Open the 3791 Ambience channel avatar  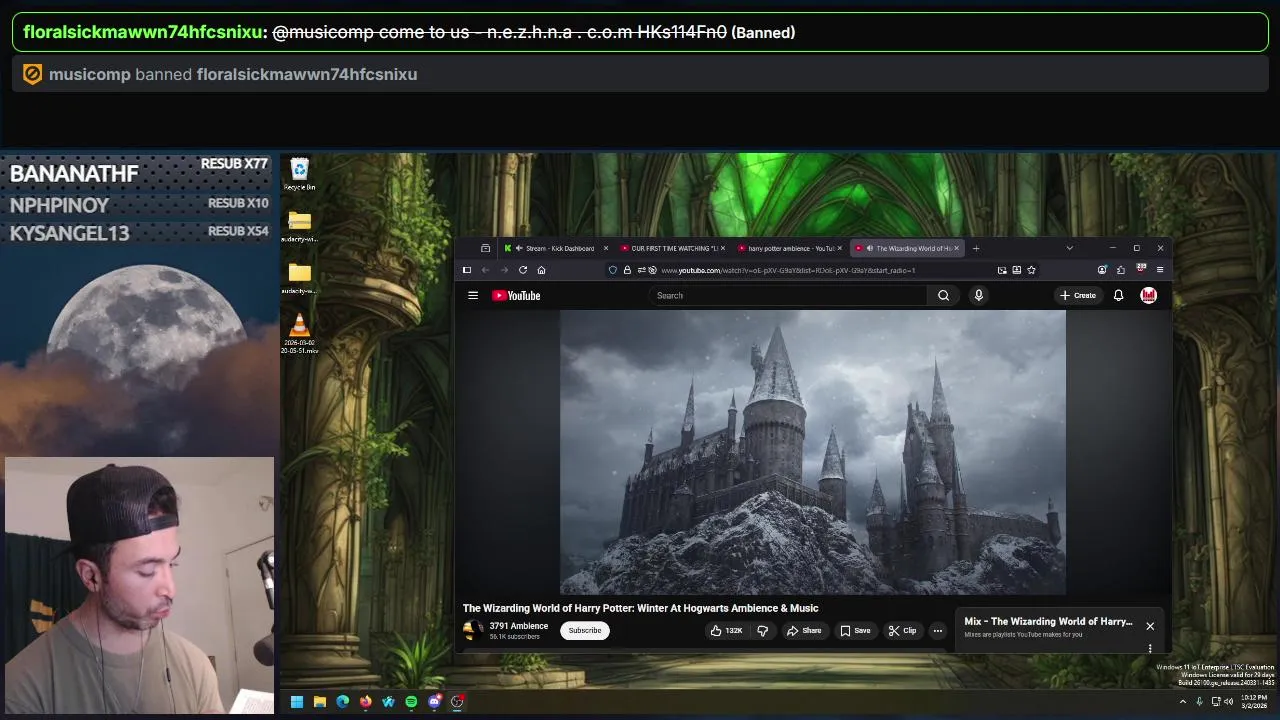[472, 630]
